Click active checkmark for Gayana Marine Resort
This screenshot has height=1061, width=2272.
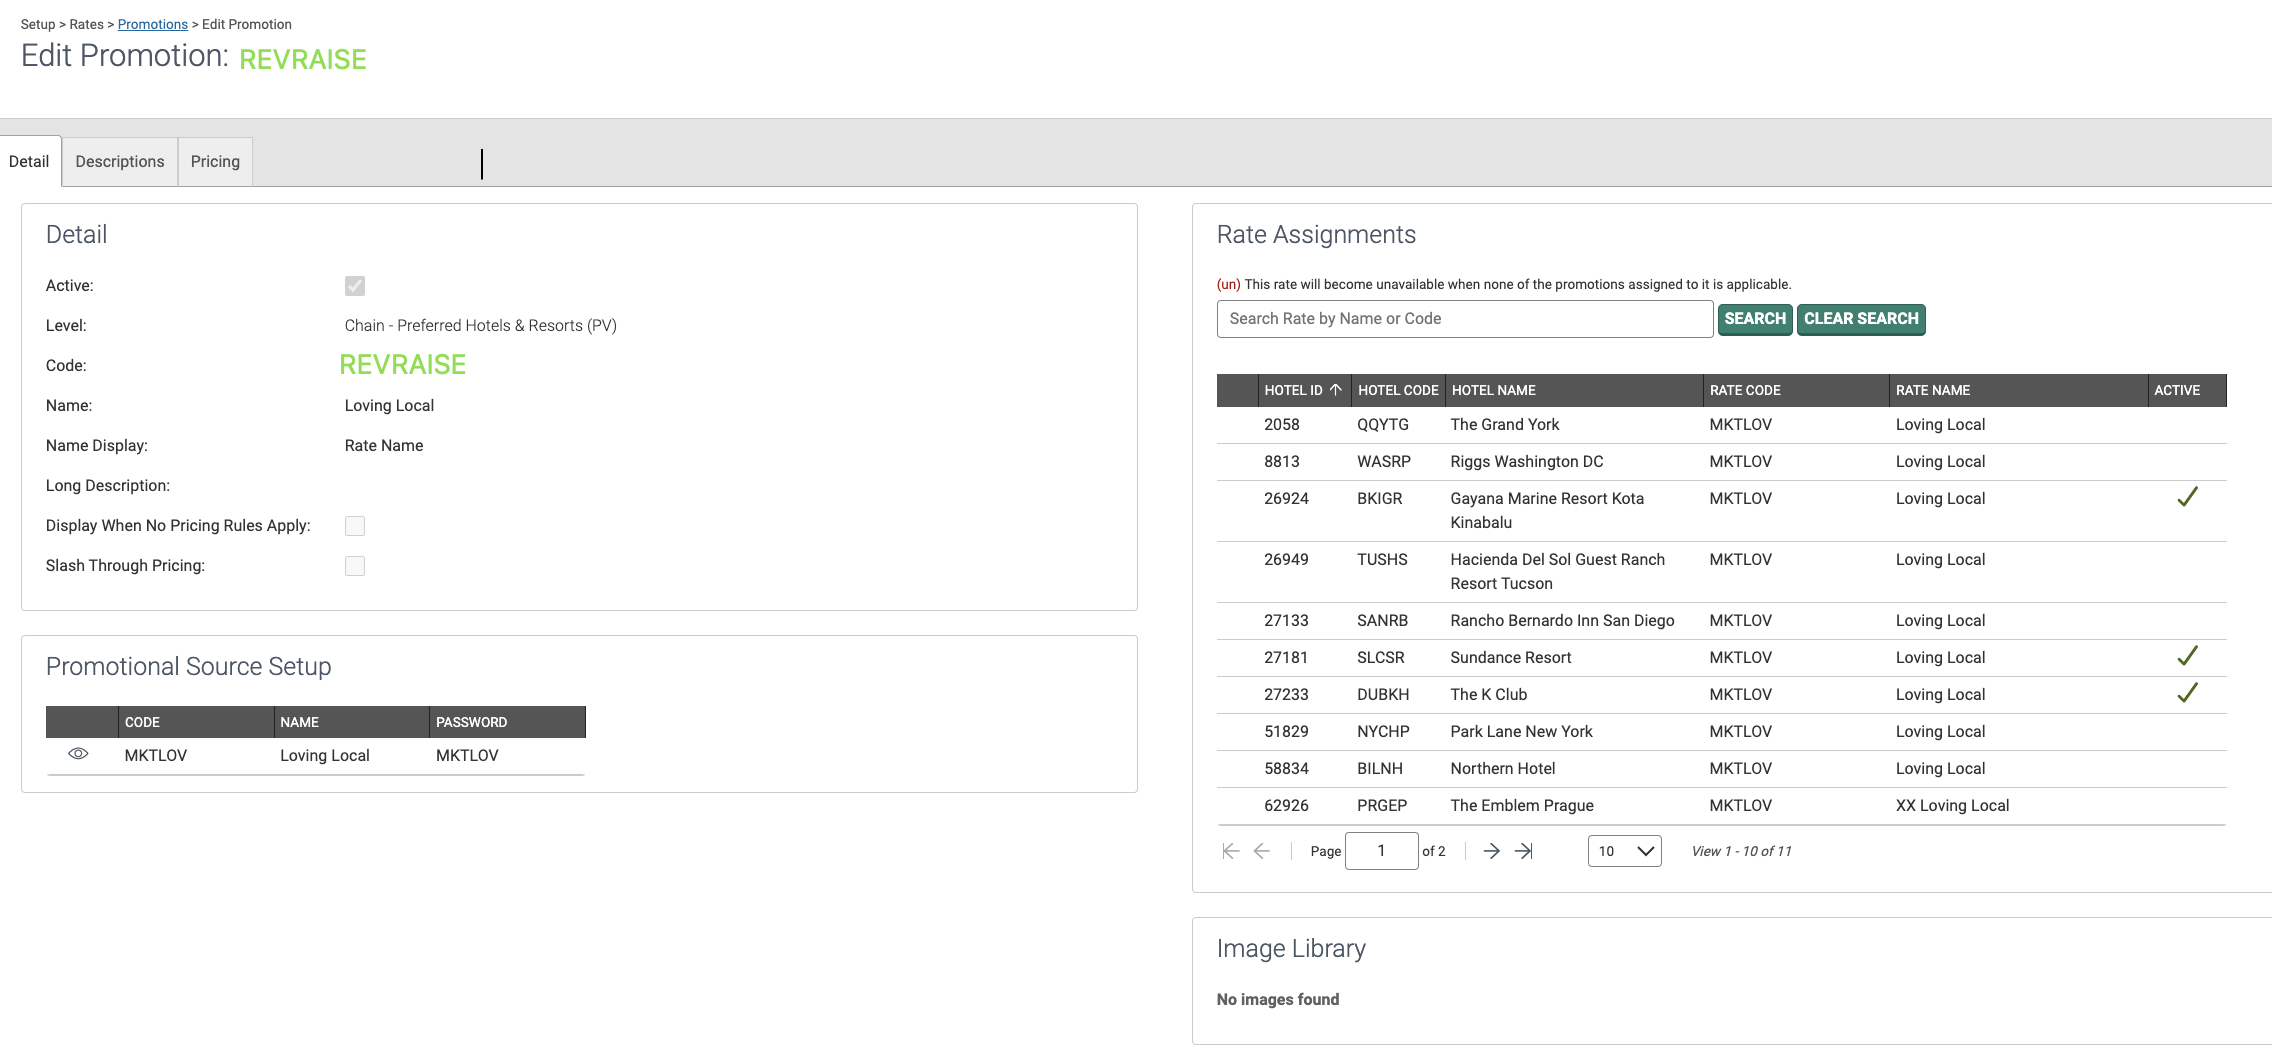click(x=2187, y=497)
